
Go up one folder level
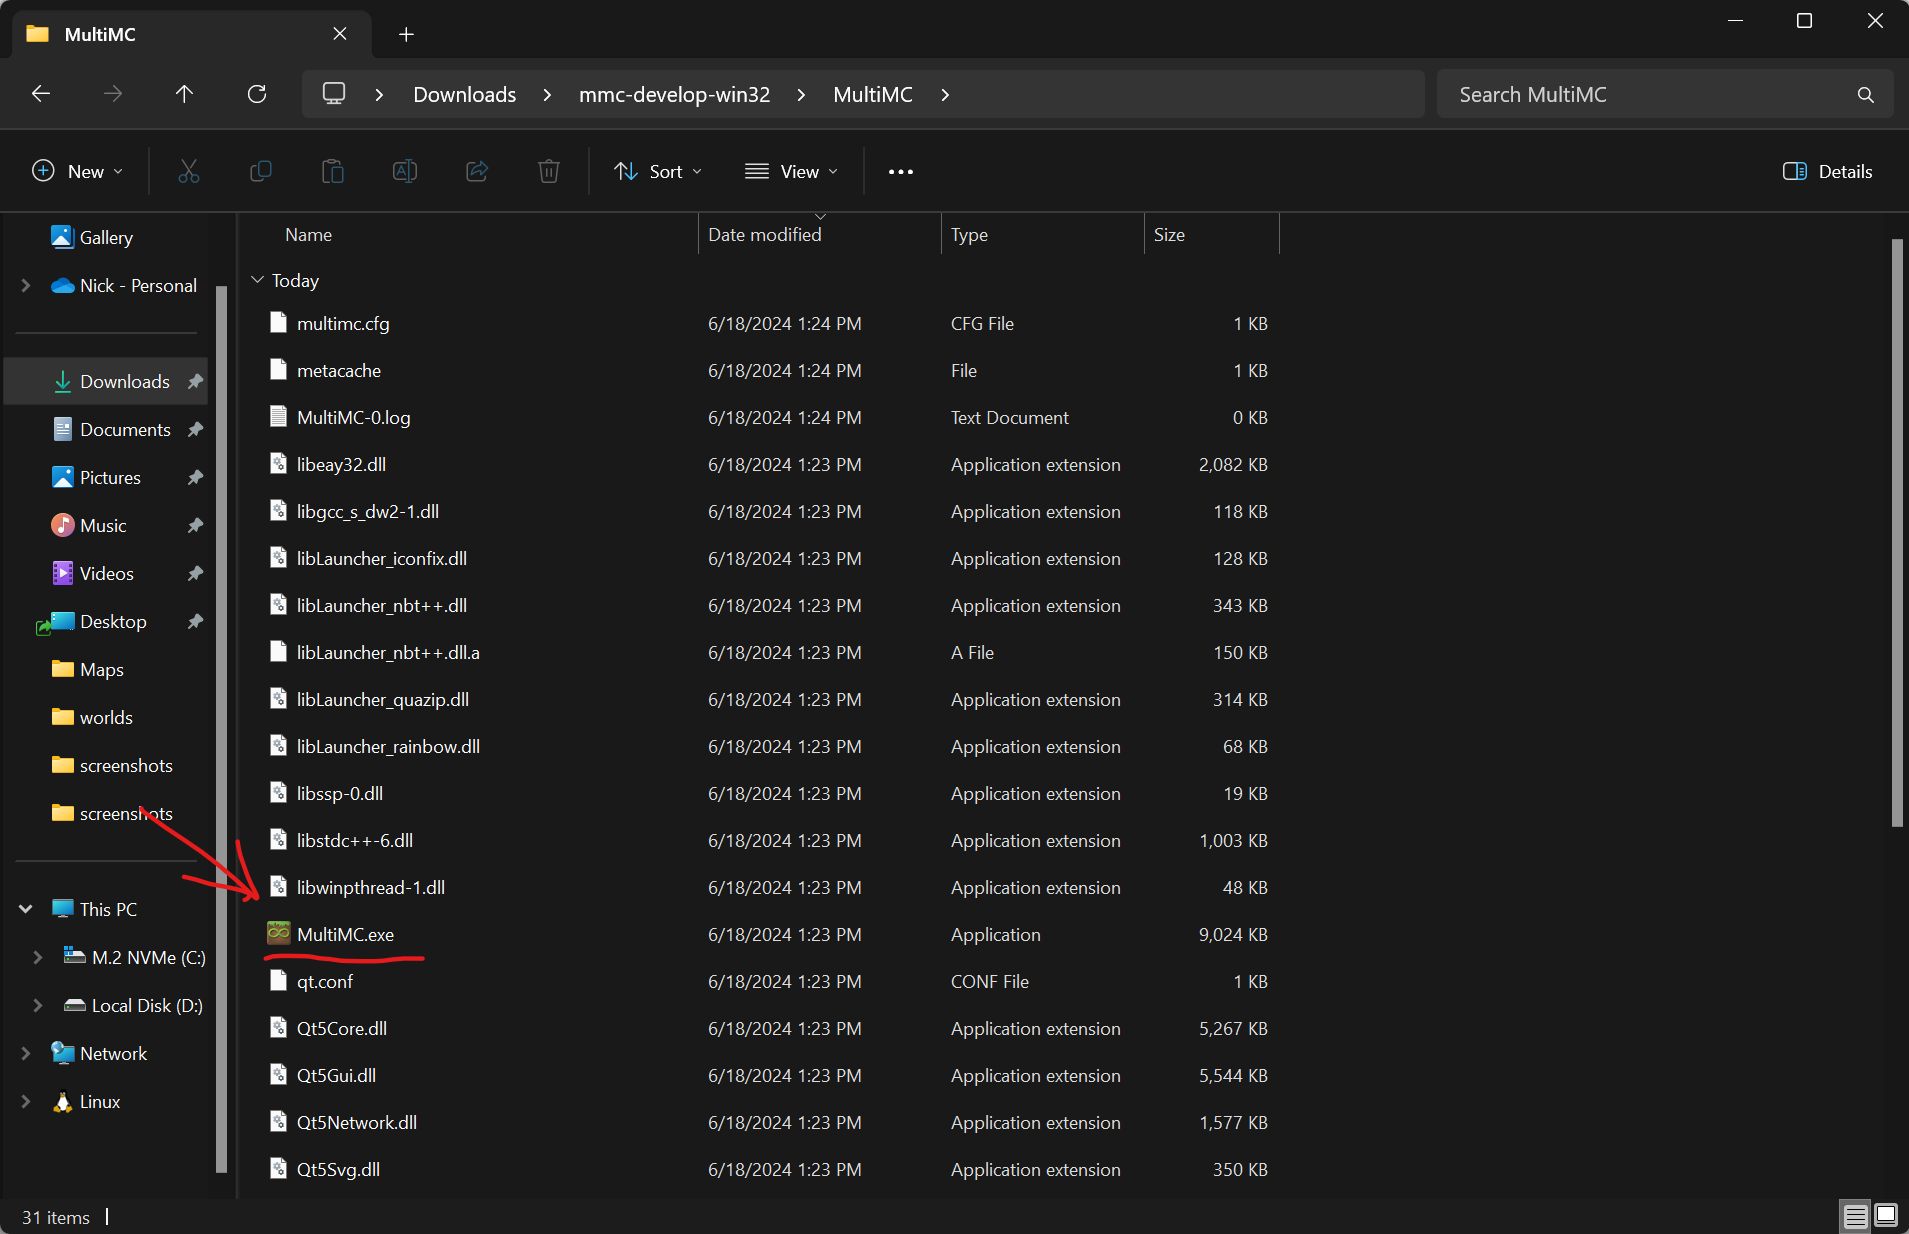[185, 94]
